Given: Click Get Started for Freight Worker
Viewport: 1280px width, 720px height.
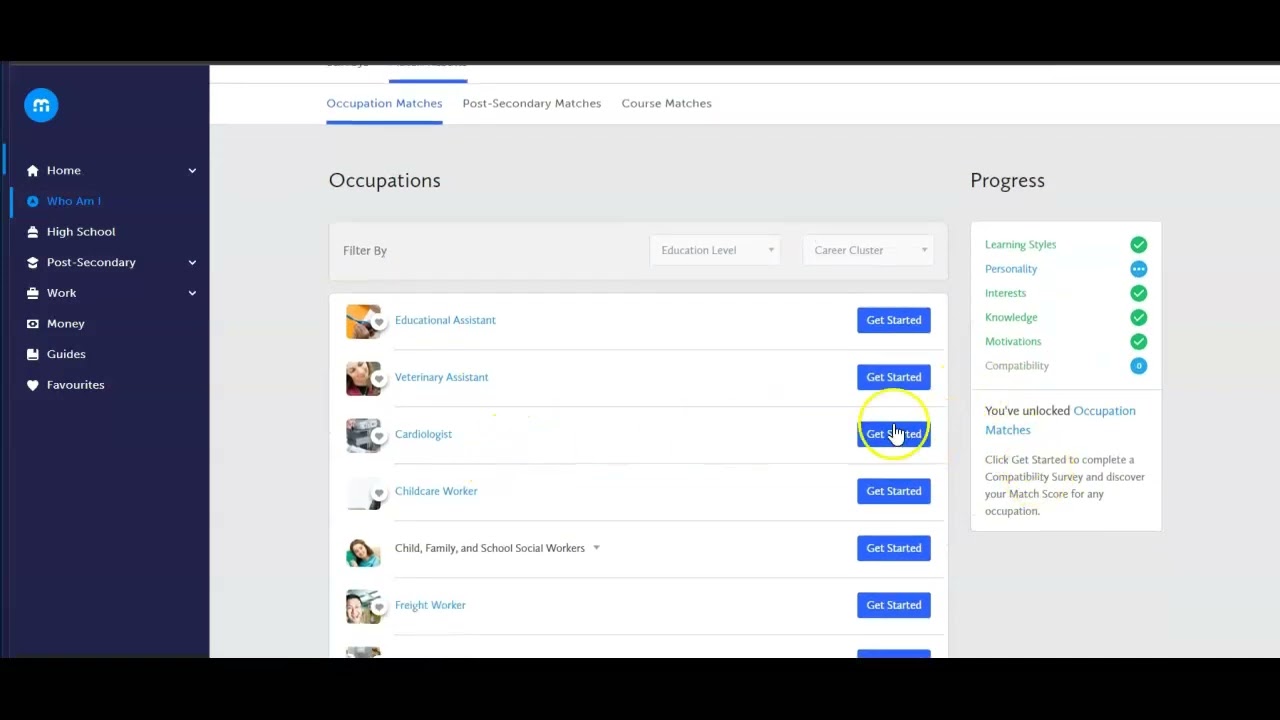Looking at the screenshot, I should click(894, 605).
